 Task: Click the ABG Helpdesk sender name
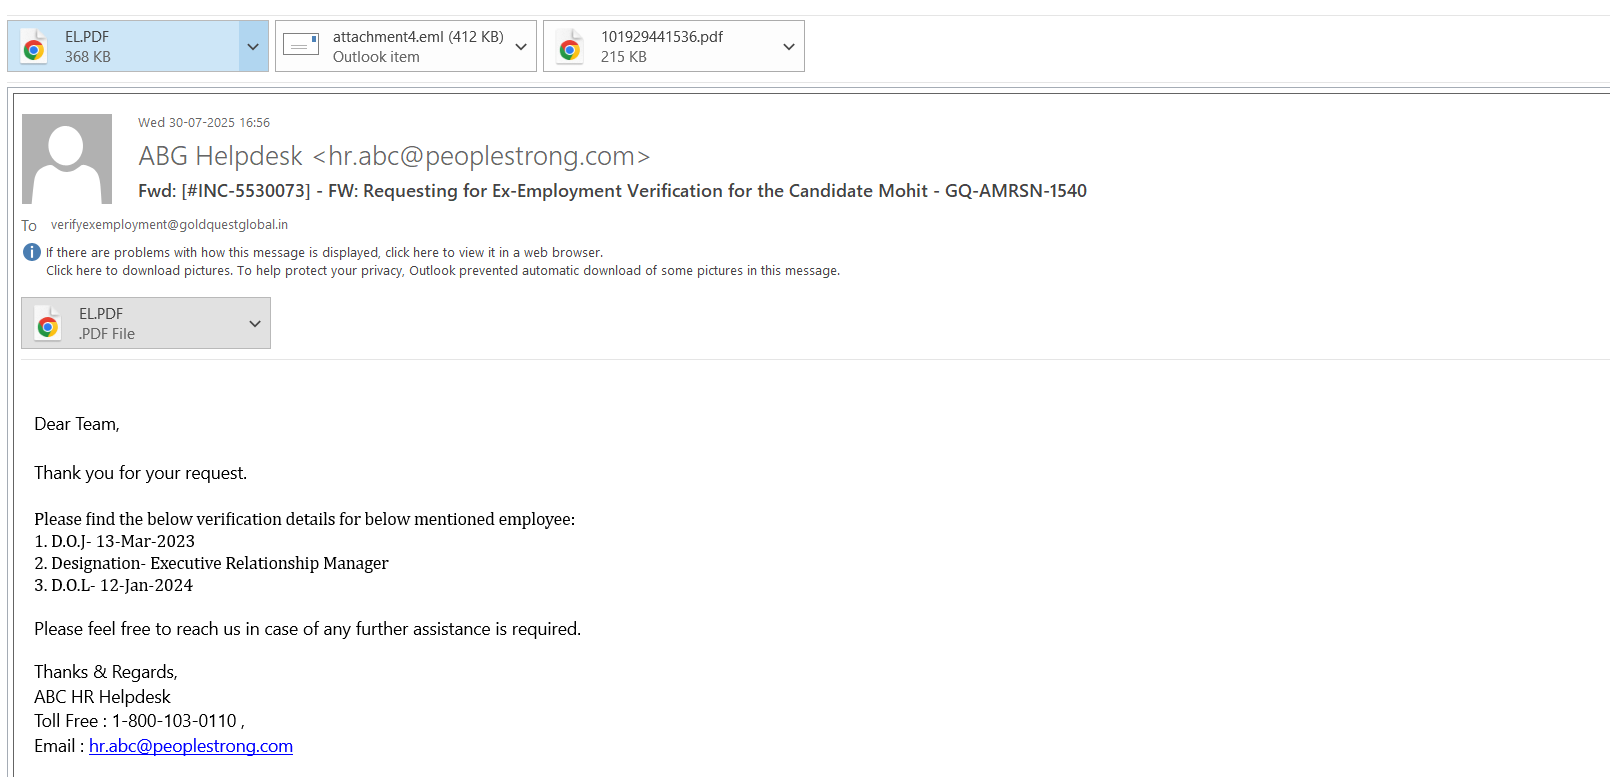[220, 156]
